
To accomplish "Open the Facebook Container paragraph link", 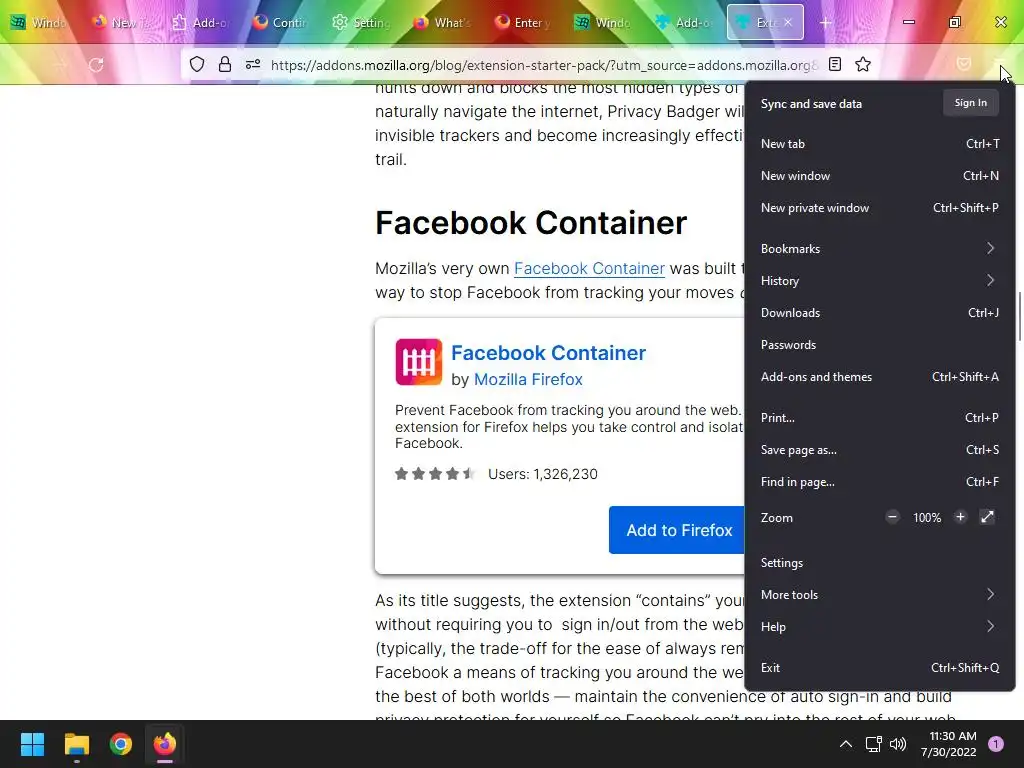I will (589, 268).
